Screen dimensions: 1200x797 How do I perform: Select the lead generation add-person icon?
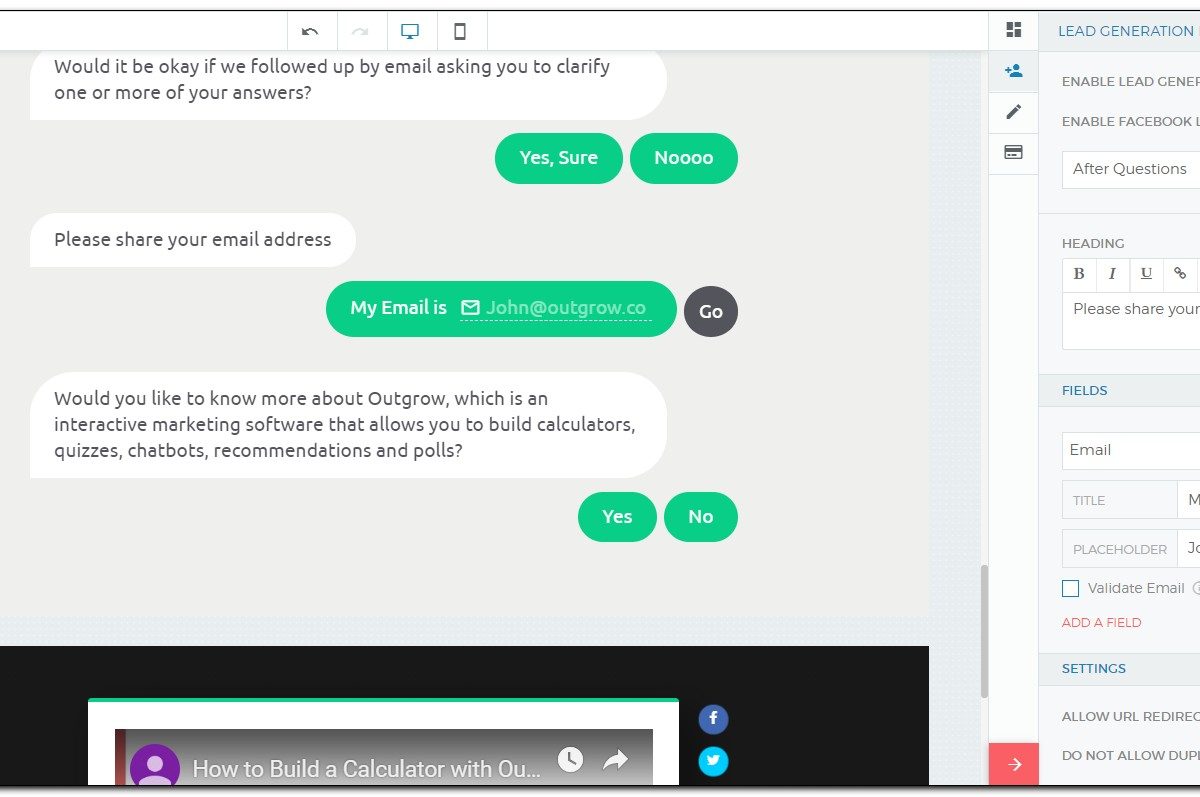1013,71
